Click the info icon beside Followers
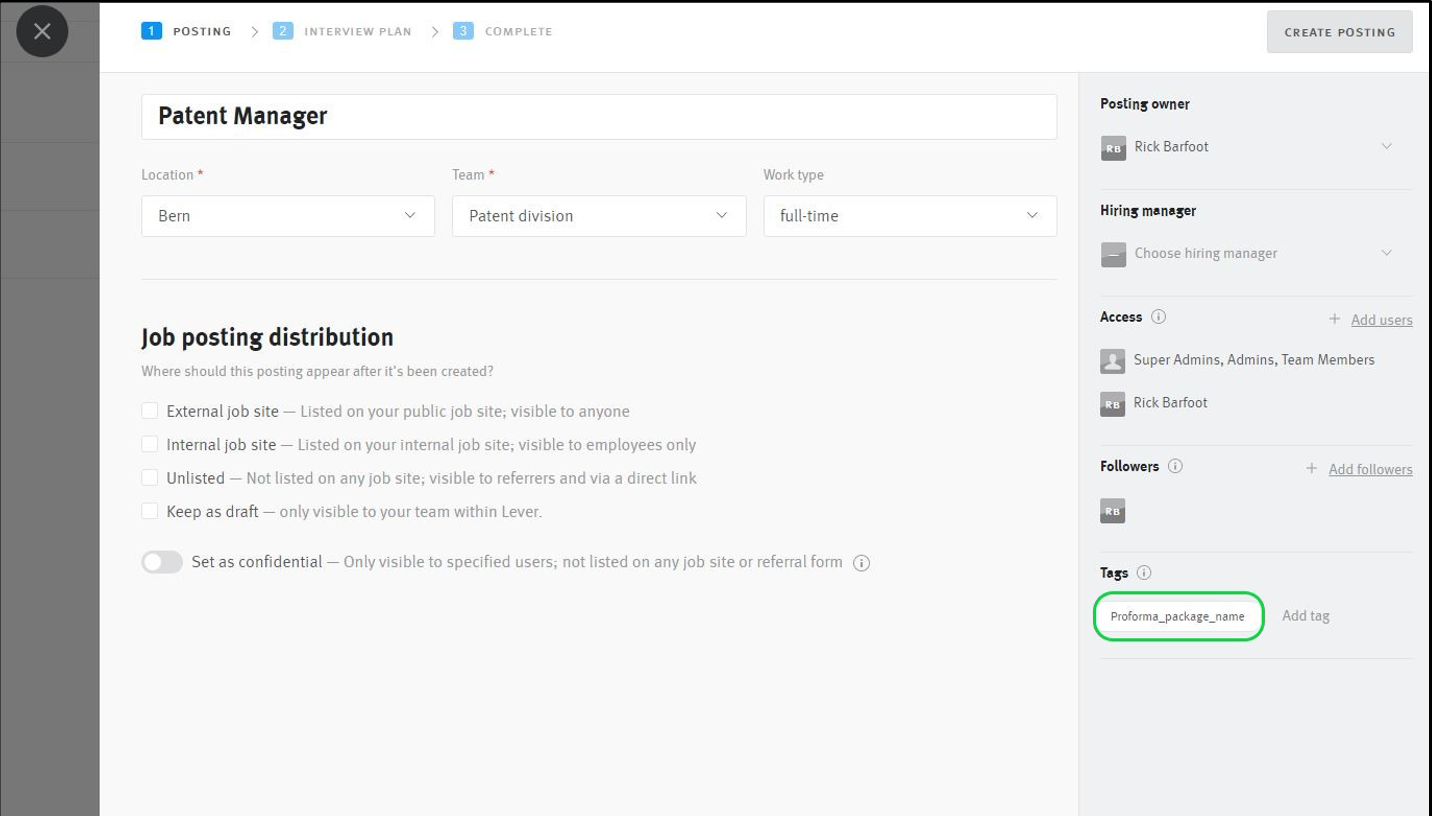 click(x=1176, y=466)
